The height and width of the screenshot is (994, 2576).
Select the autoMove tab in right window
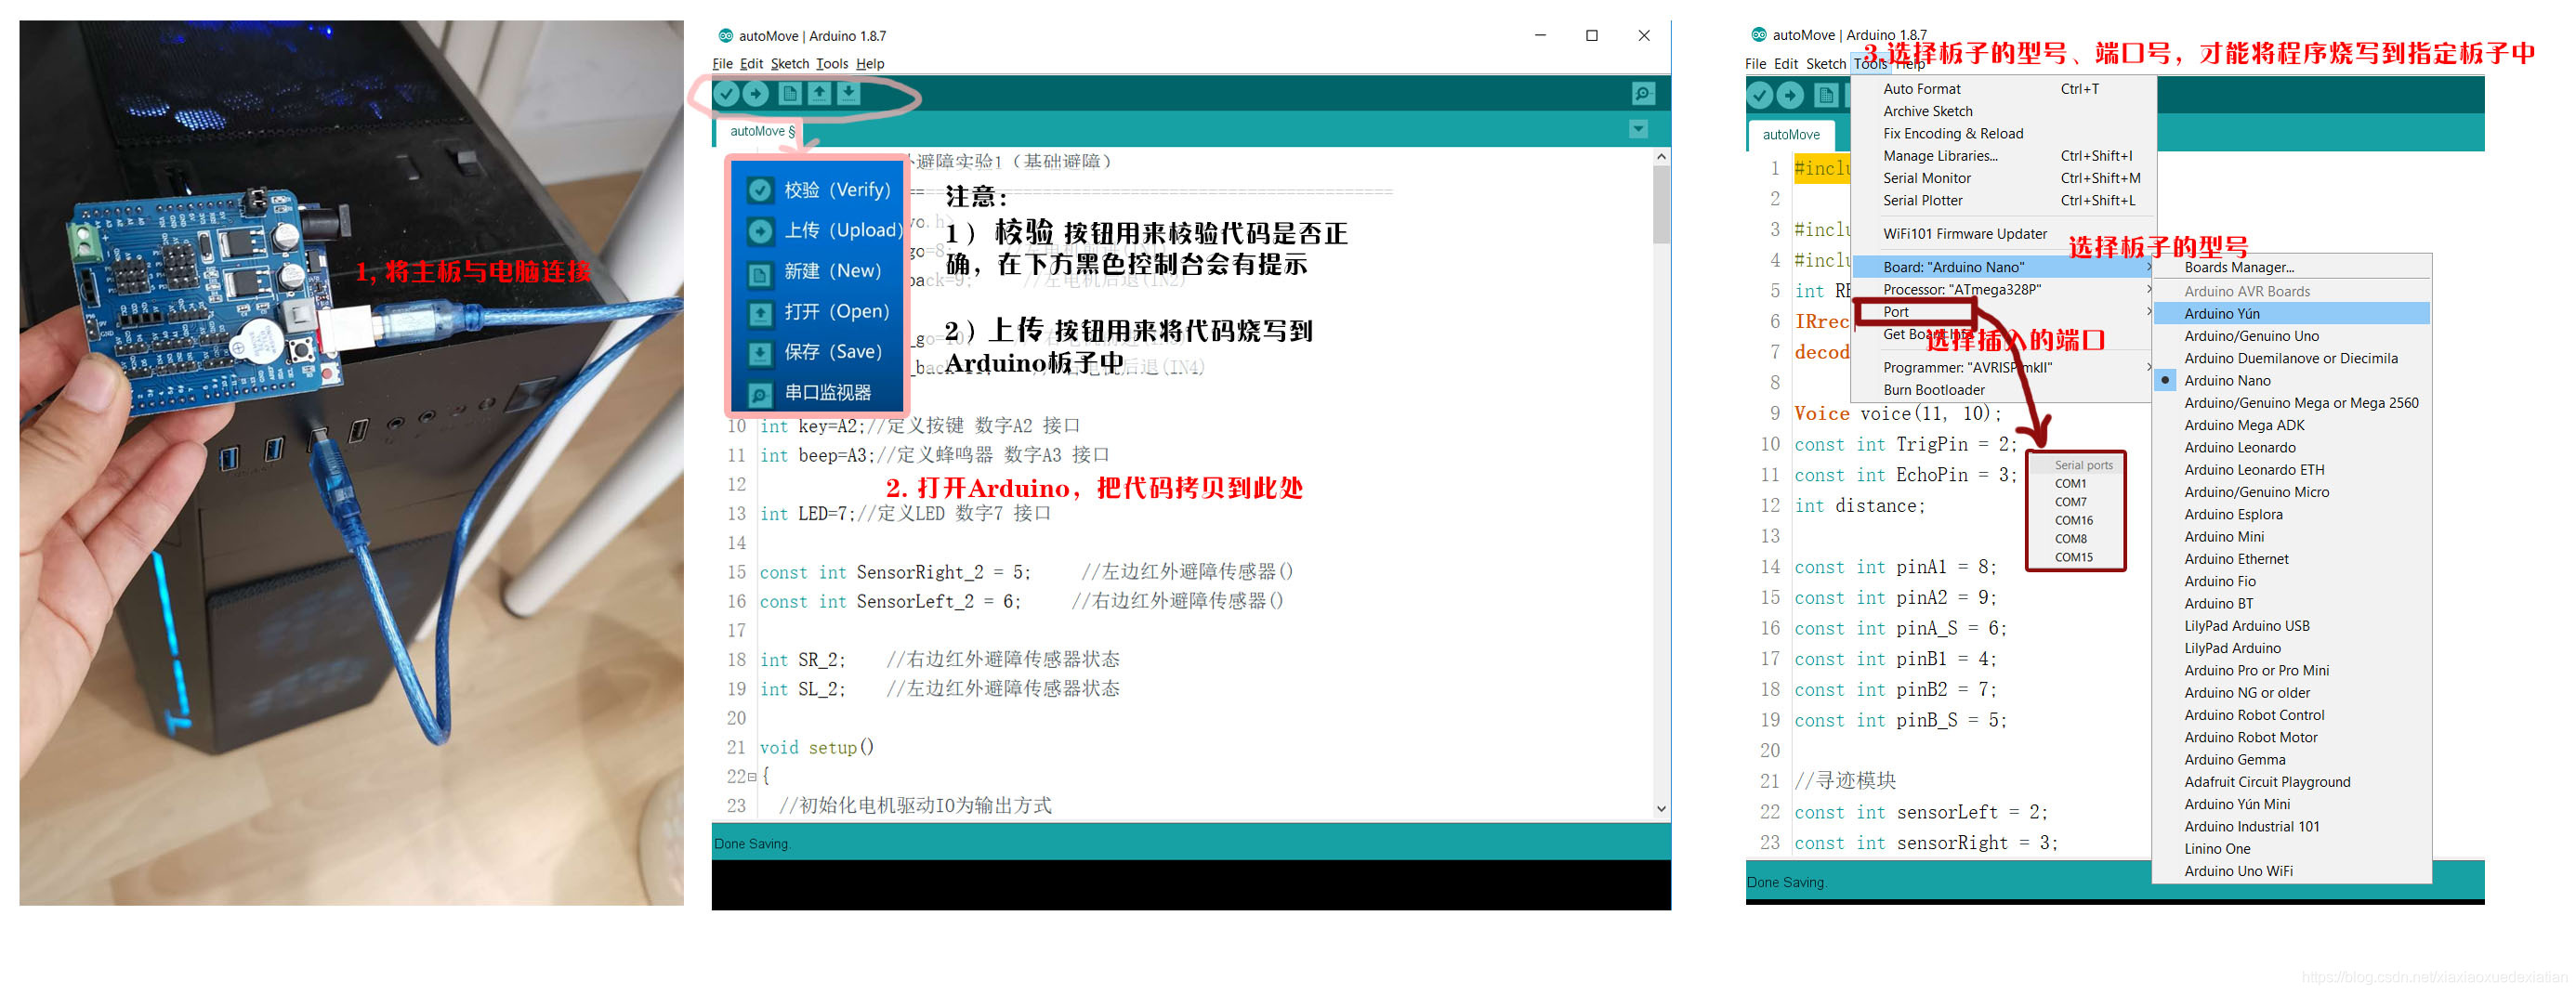(x=1791, y=134)
